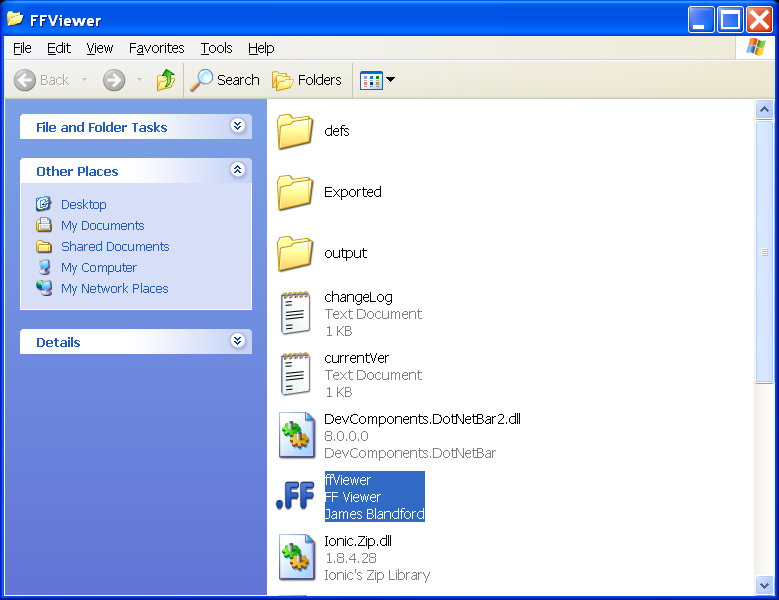Select the highlighted 'ffViewer' file name

tap(348, 480)
